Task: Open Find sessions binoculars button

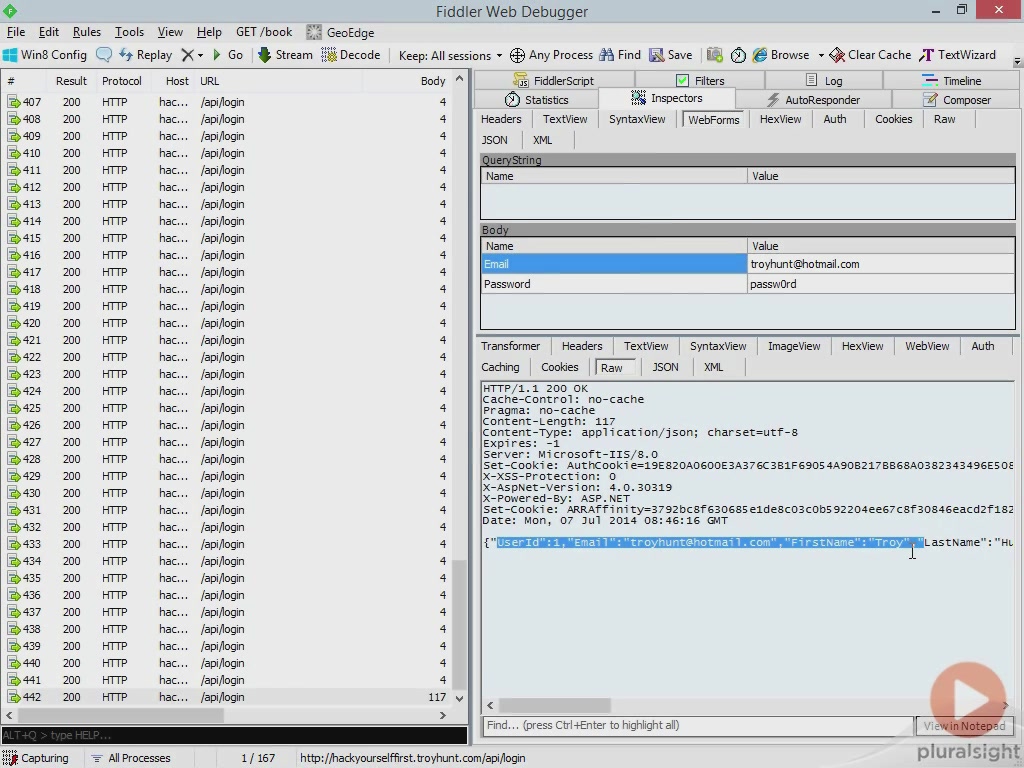Action: (x=620, y=55)
